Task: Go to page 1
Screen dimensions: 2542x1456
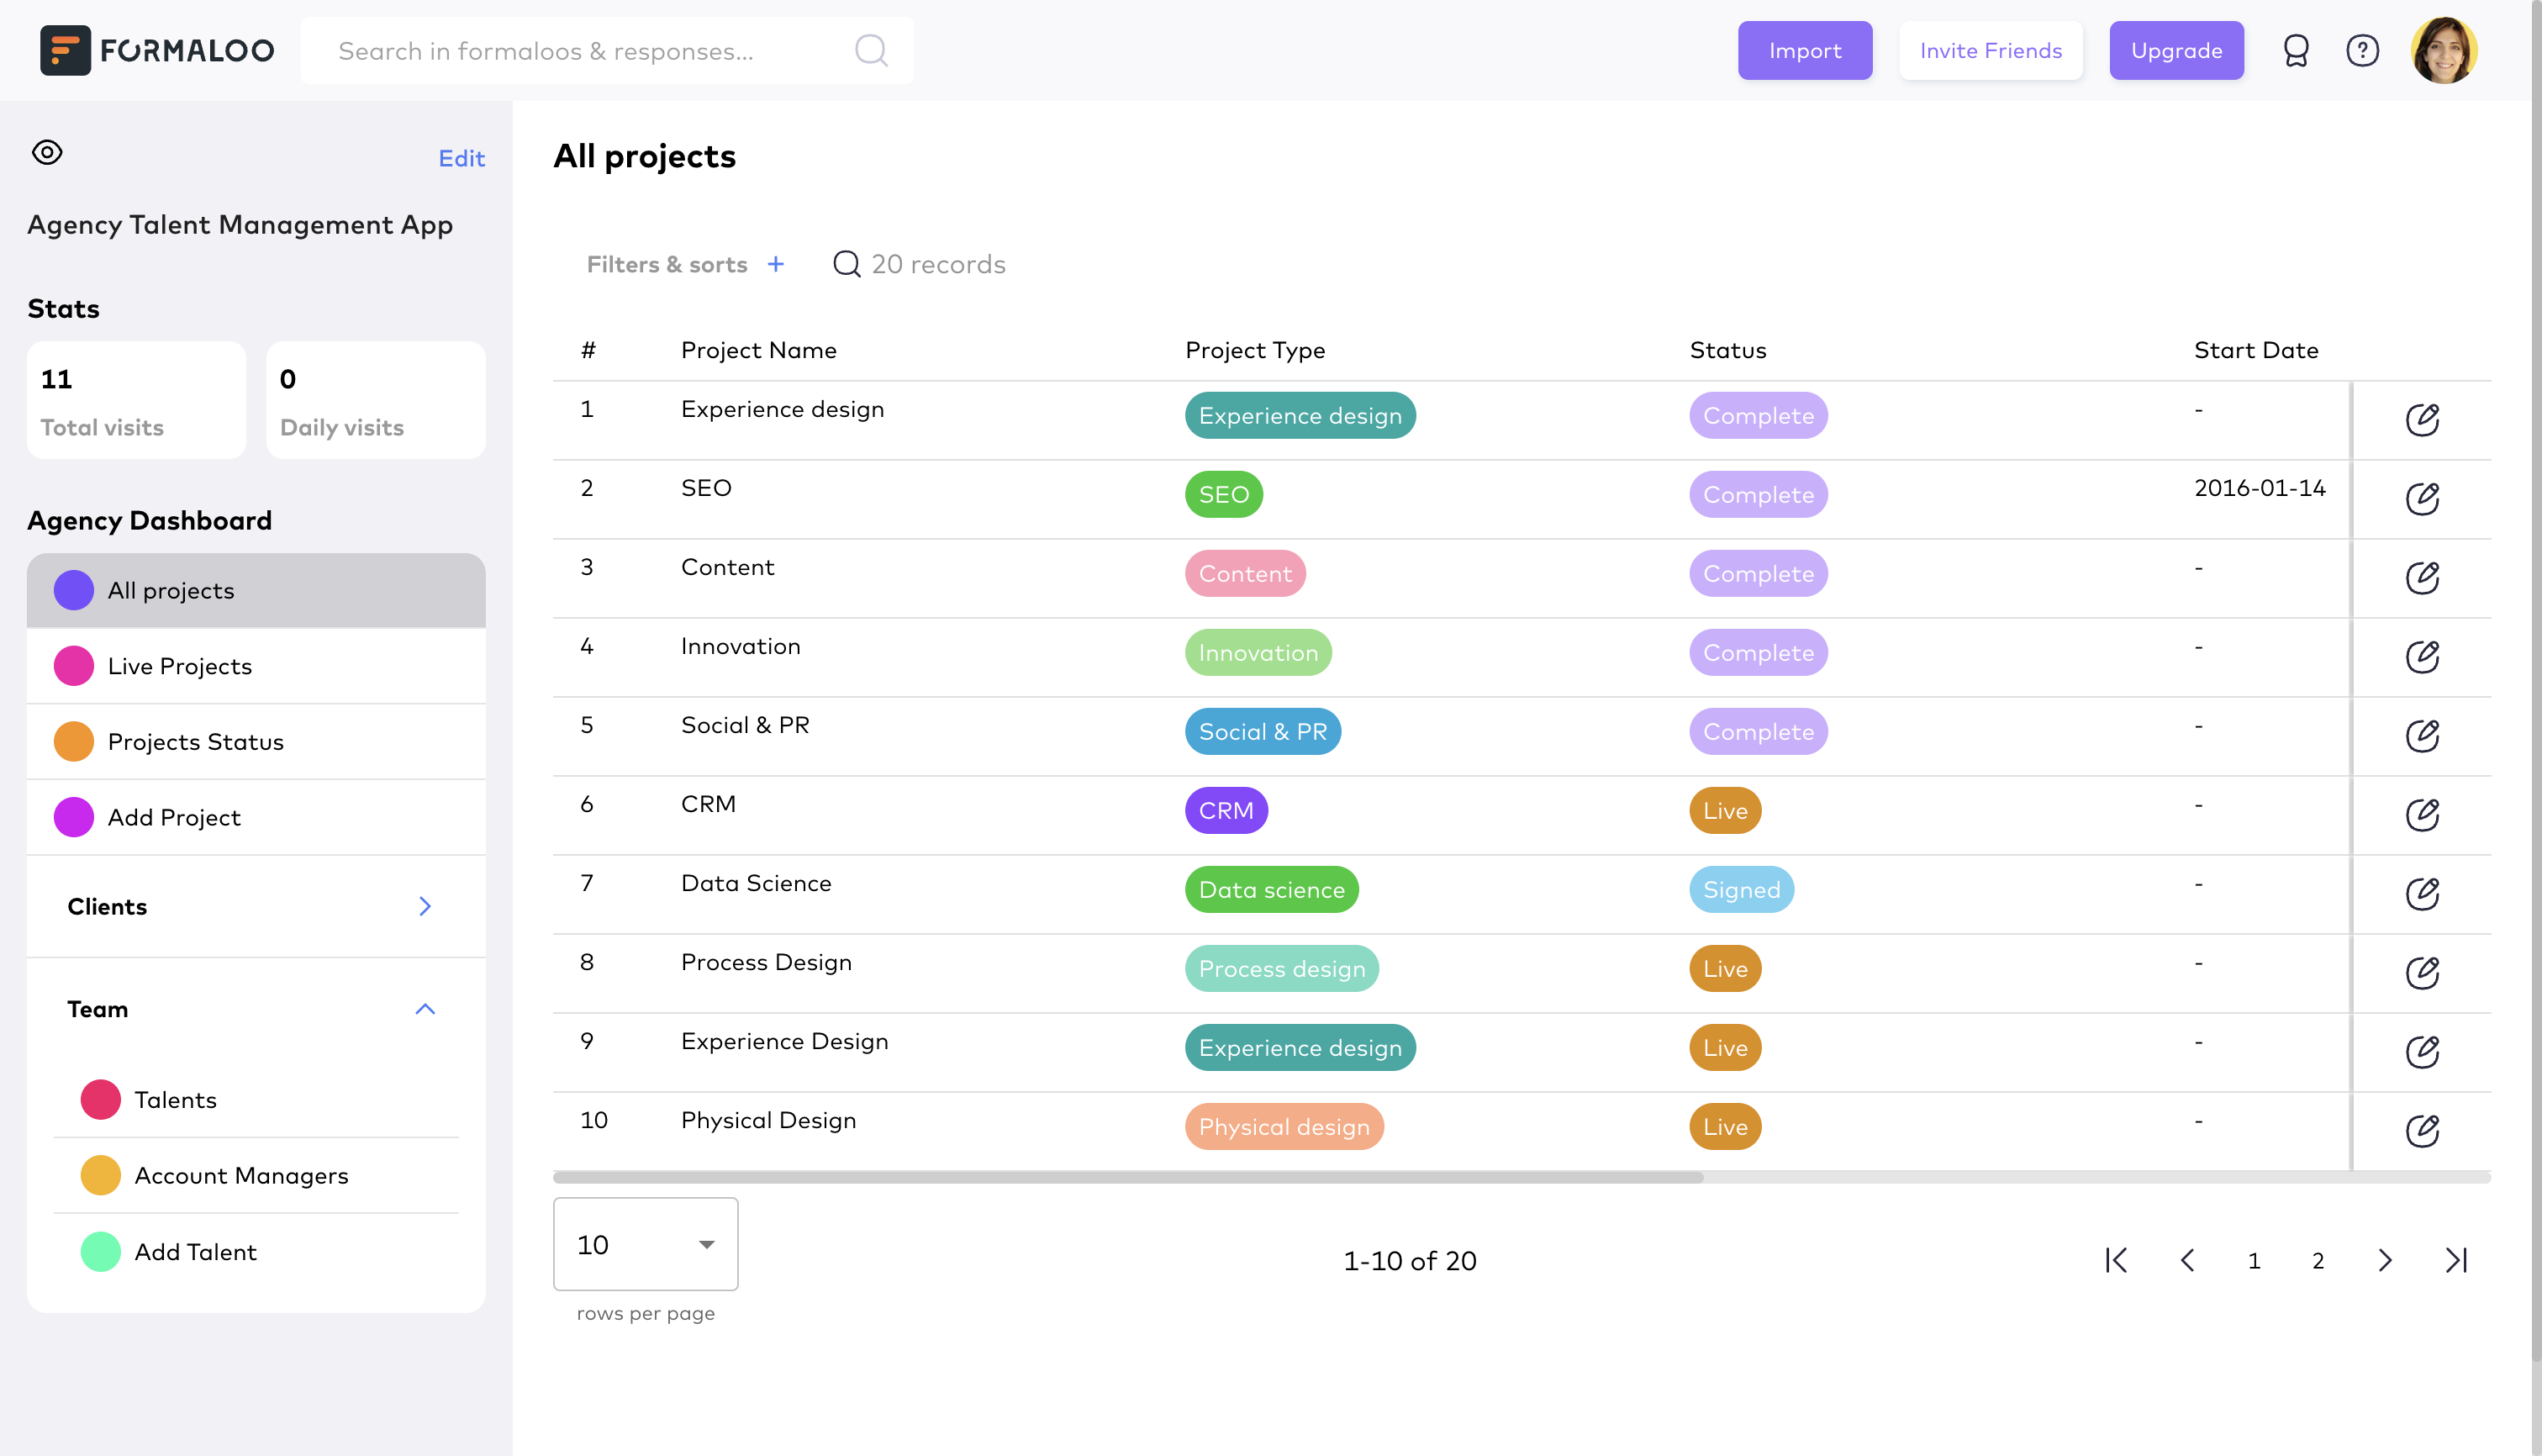Action: pos(2254,1260)
